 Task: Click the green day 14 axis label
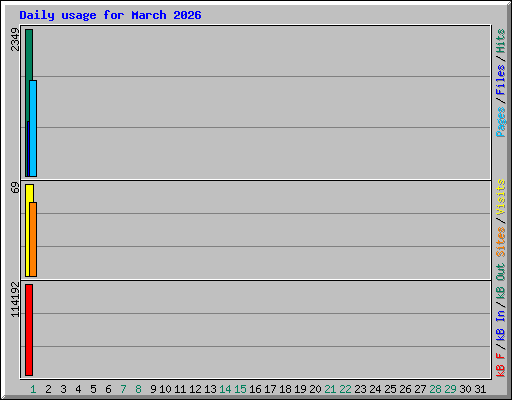click(225, 389)
